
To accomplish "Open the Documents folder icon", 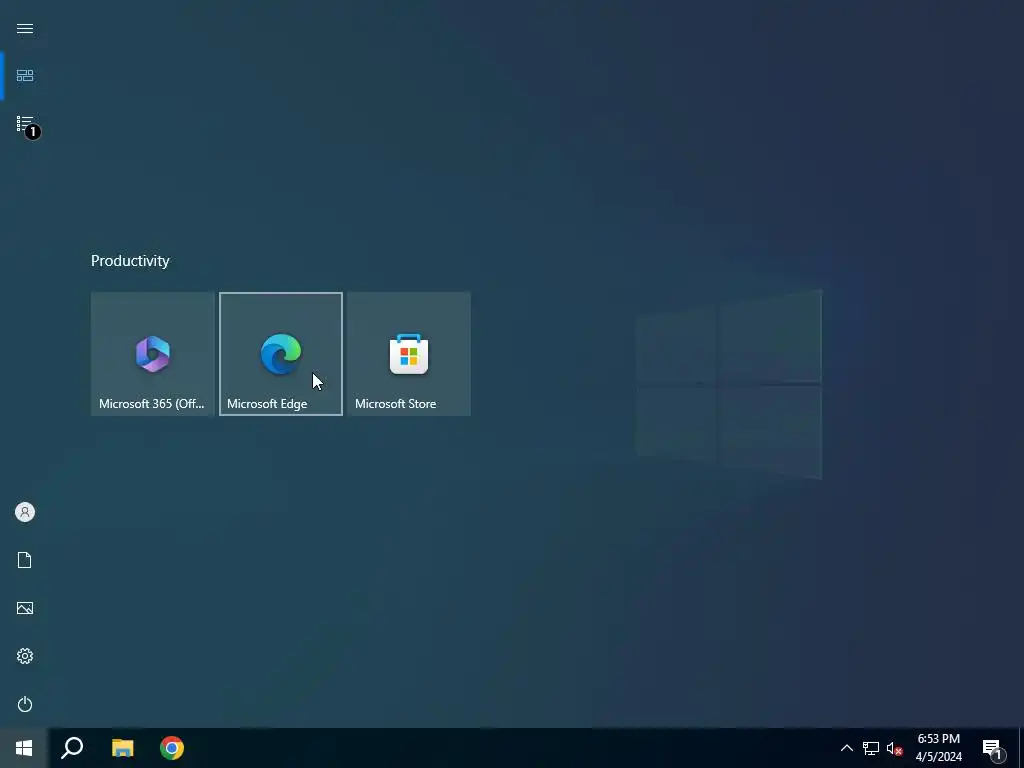I will click(25, 560).
